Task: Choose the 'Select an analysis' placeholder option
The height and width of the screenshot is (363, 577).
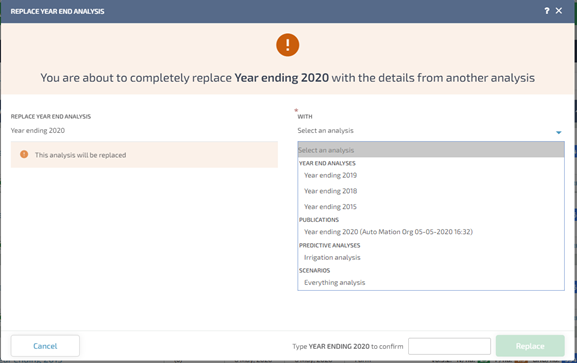Action: [x=431, y=150]
